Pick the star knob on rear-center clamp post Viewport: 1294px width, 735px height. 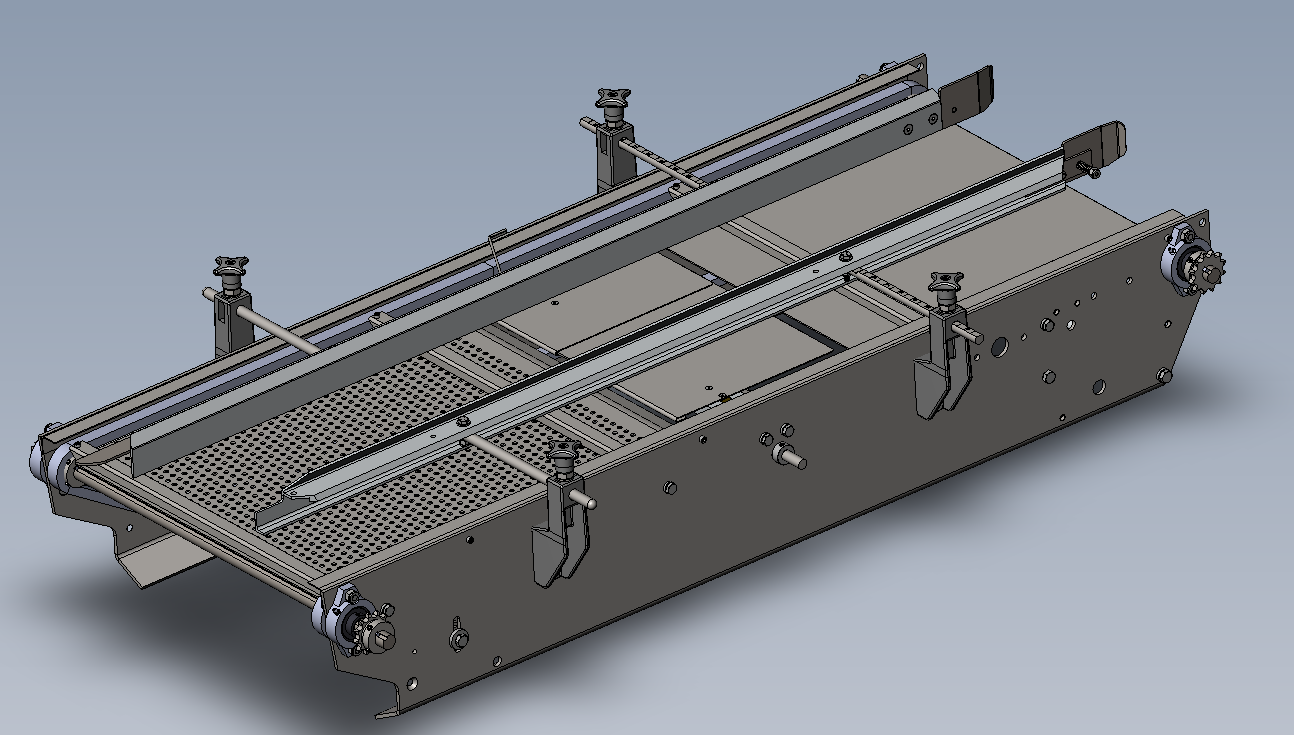613,99
